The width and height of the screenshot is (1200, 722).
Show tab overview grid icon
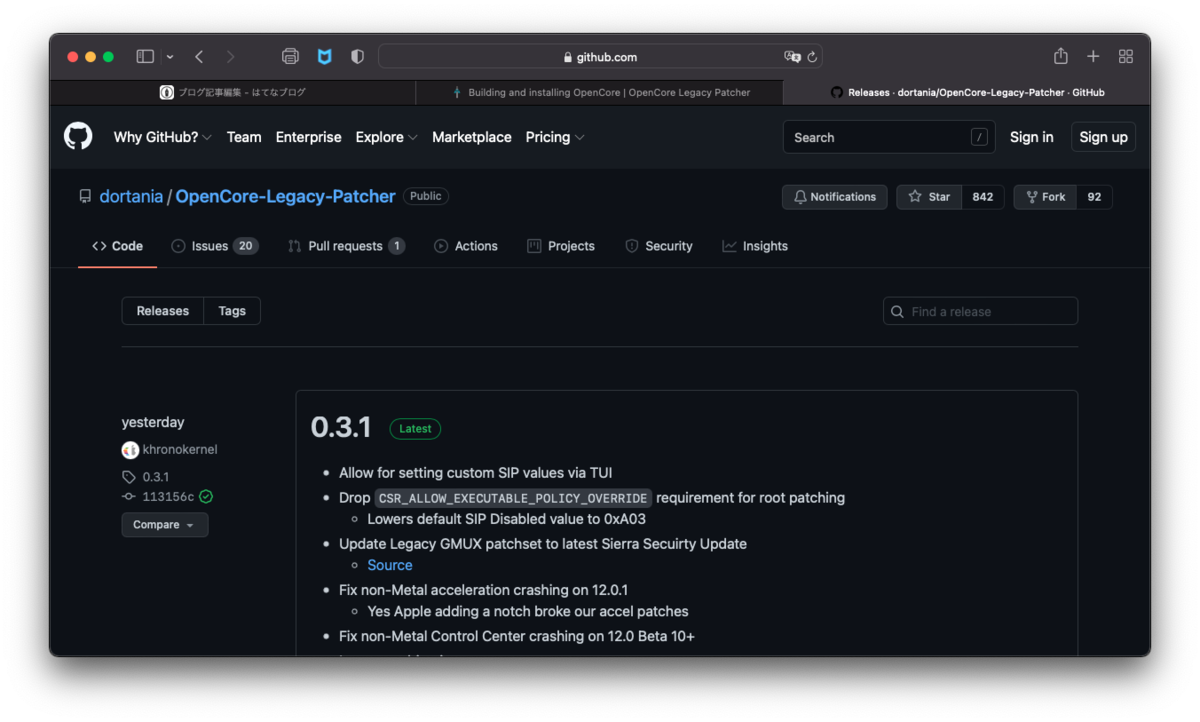tap(1126, 57)
